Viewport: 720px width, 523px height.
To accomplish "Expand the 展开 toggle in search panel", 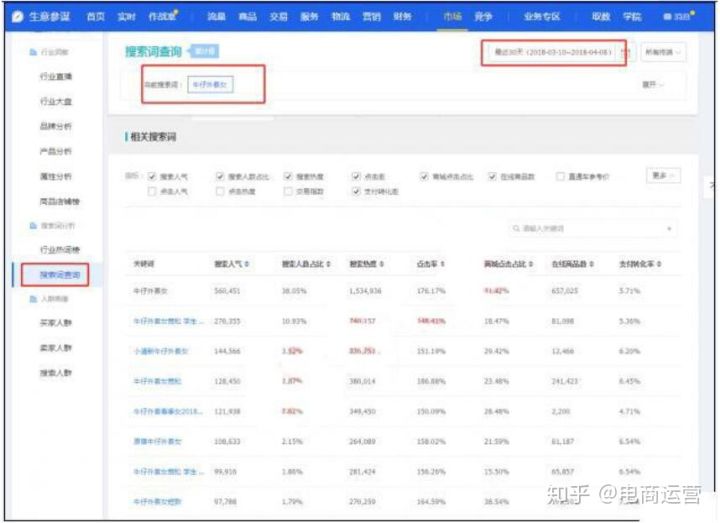I will click(x=653, y=85).
